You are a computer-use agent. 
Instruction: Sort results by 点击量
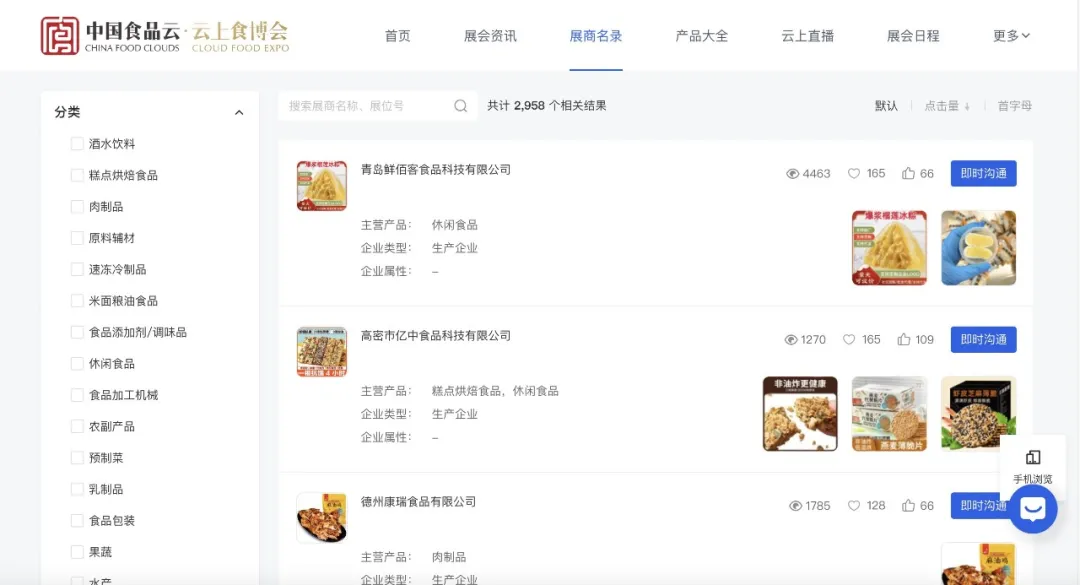[946, 106]
